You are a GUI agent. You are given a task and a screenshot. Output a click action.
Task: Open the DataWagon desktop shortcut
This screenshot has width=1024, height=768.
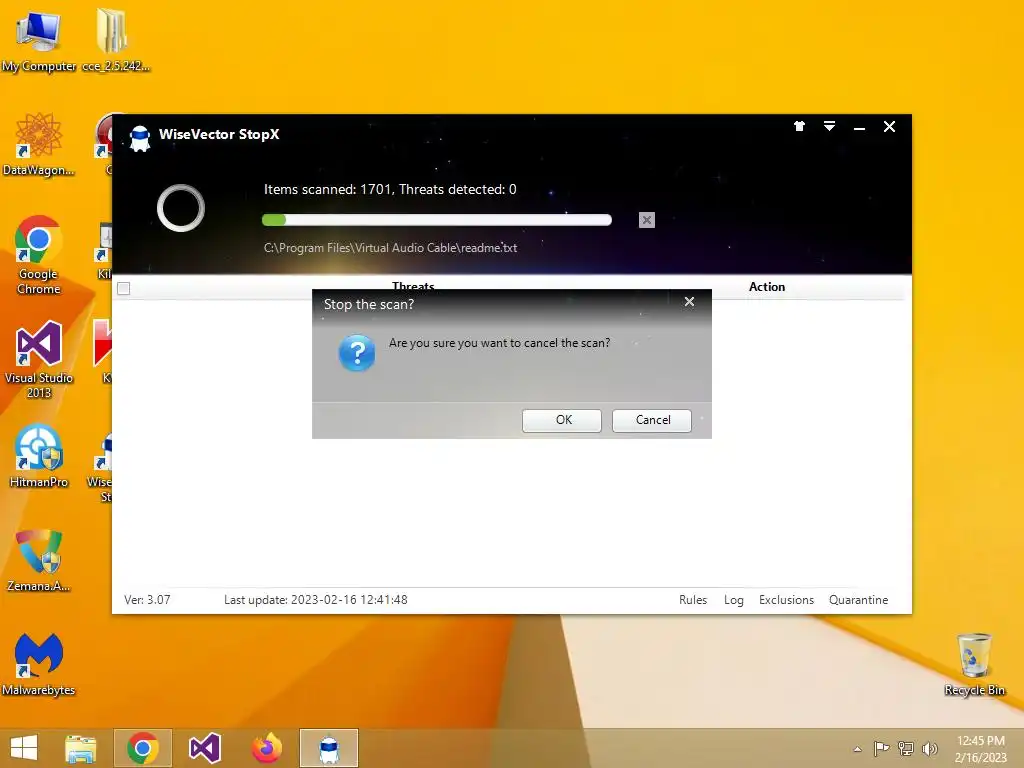pos(39,144)
